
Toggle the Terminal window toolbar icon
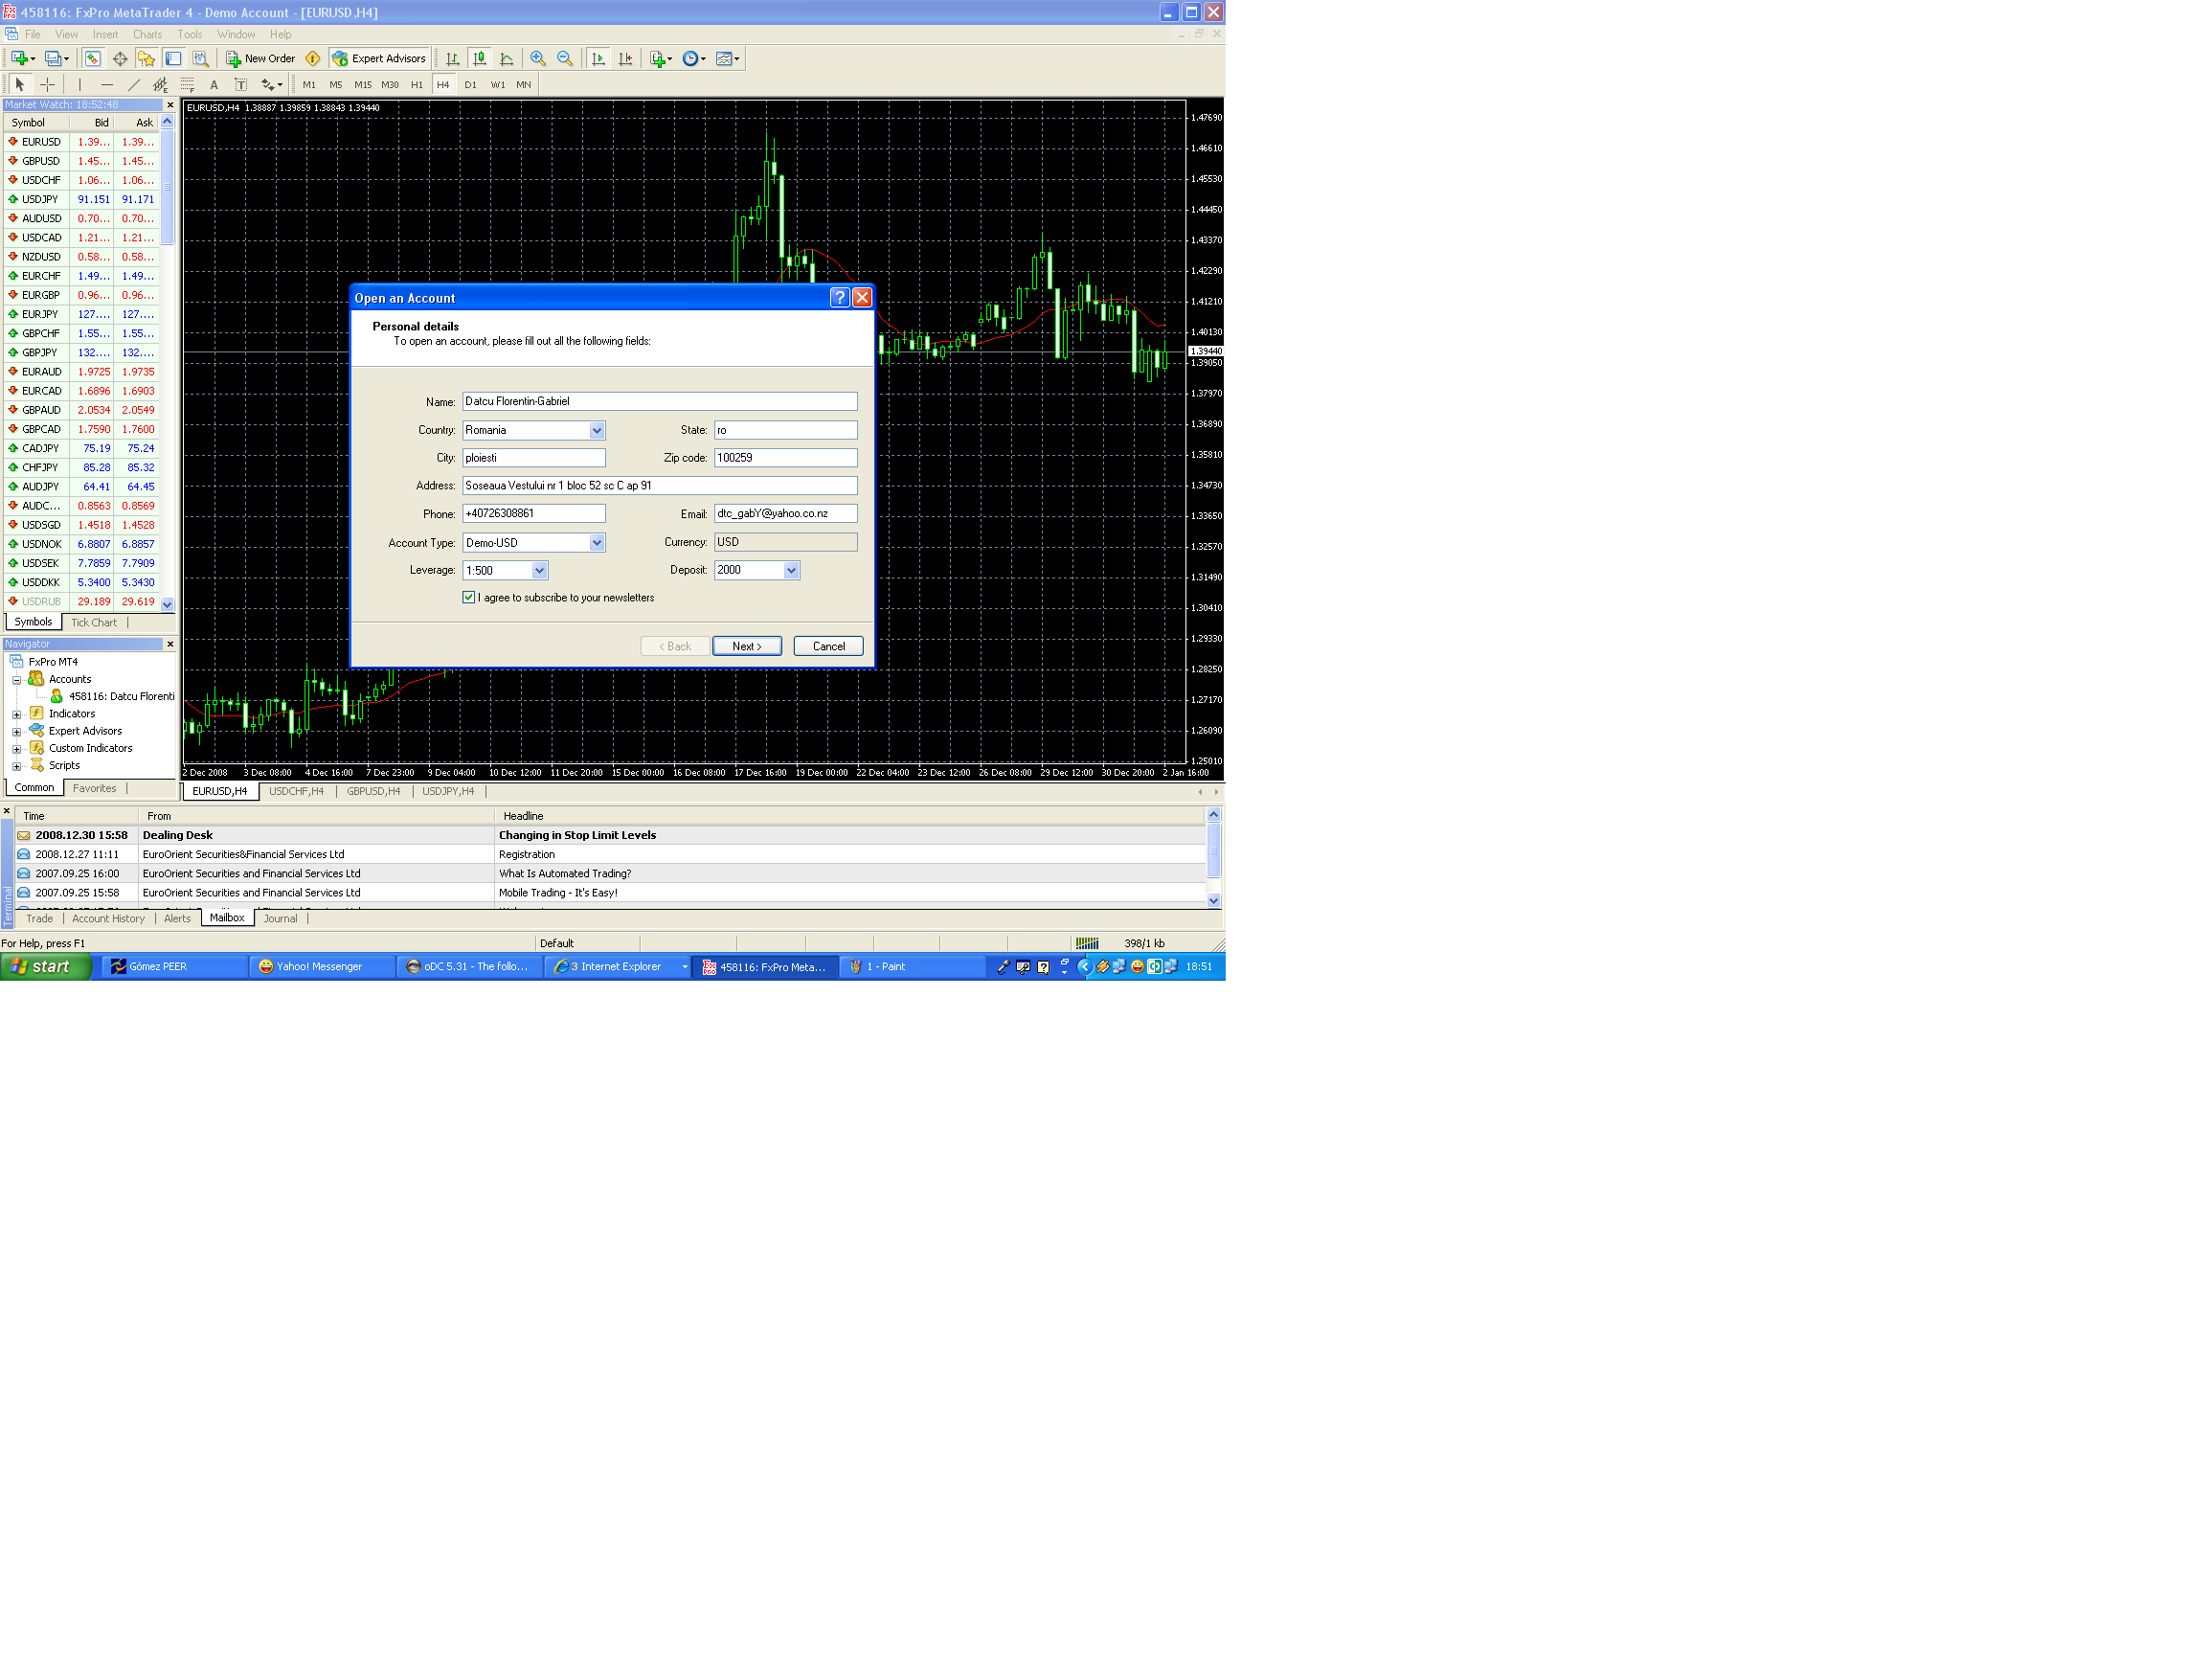[x=173, y=59]
